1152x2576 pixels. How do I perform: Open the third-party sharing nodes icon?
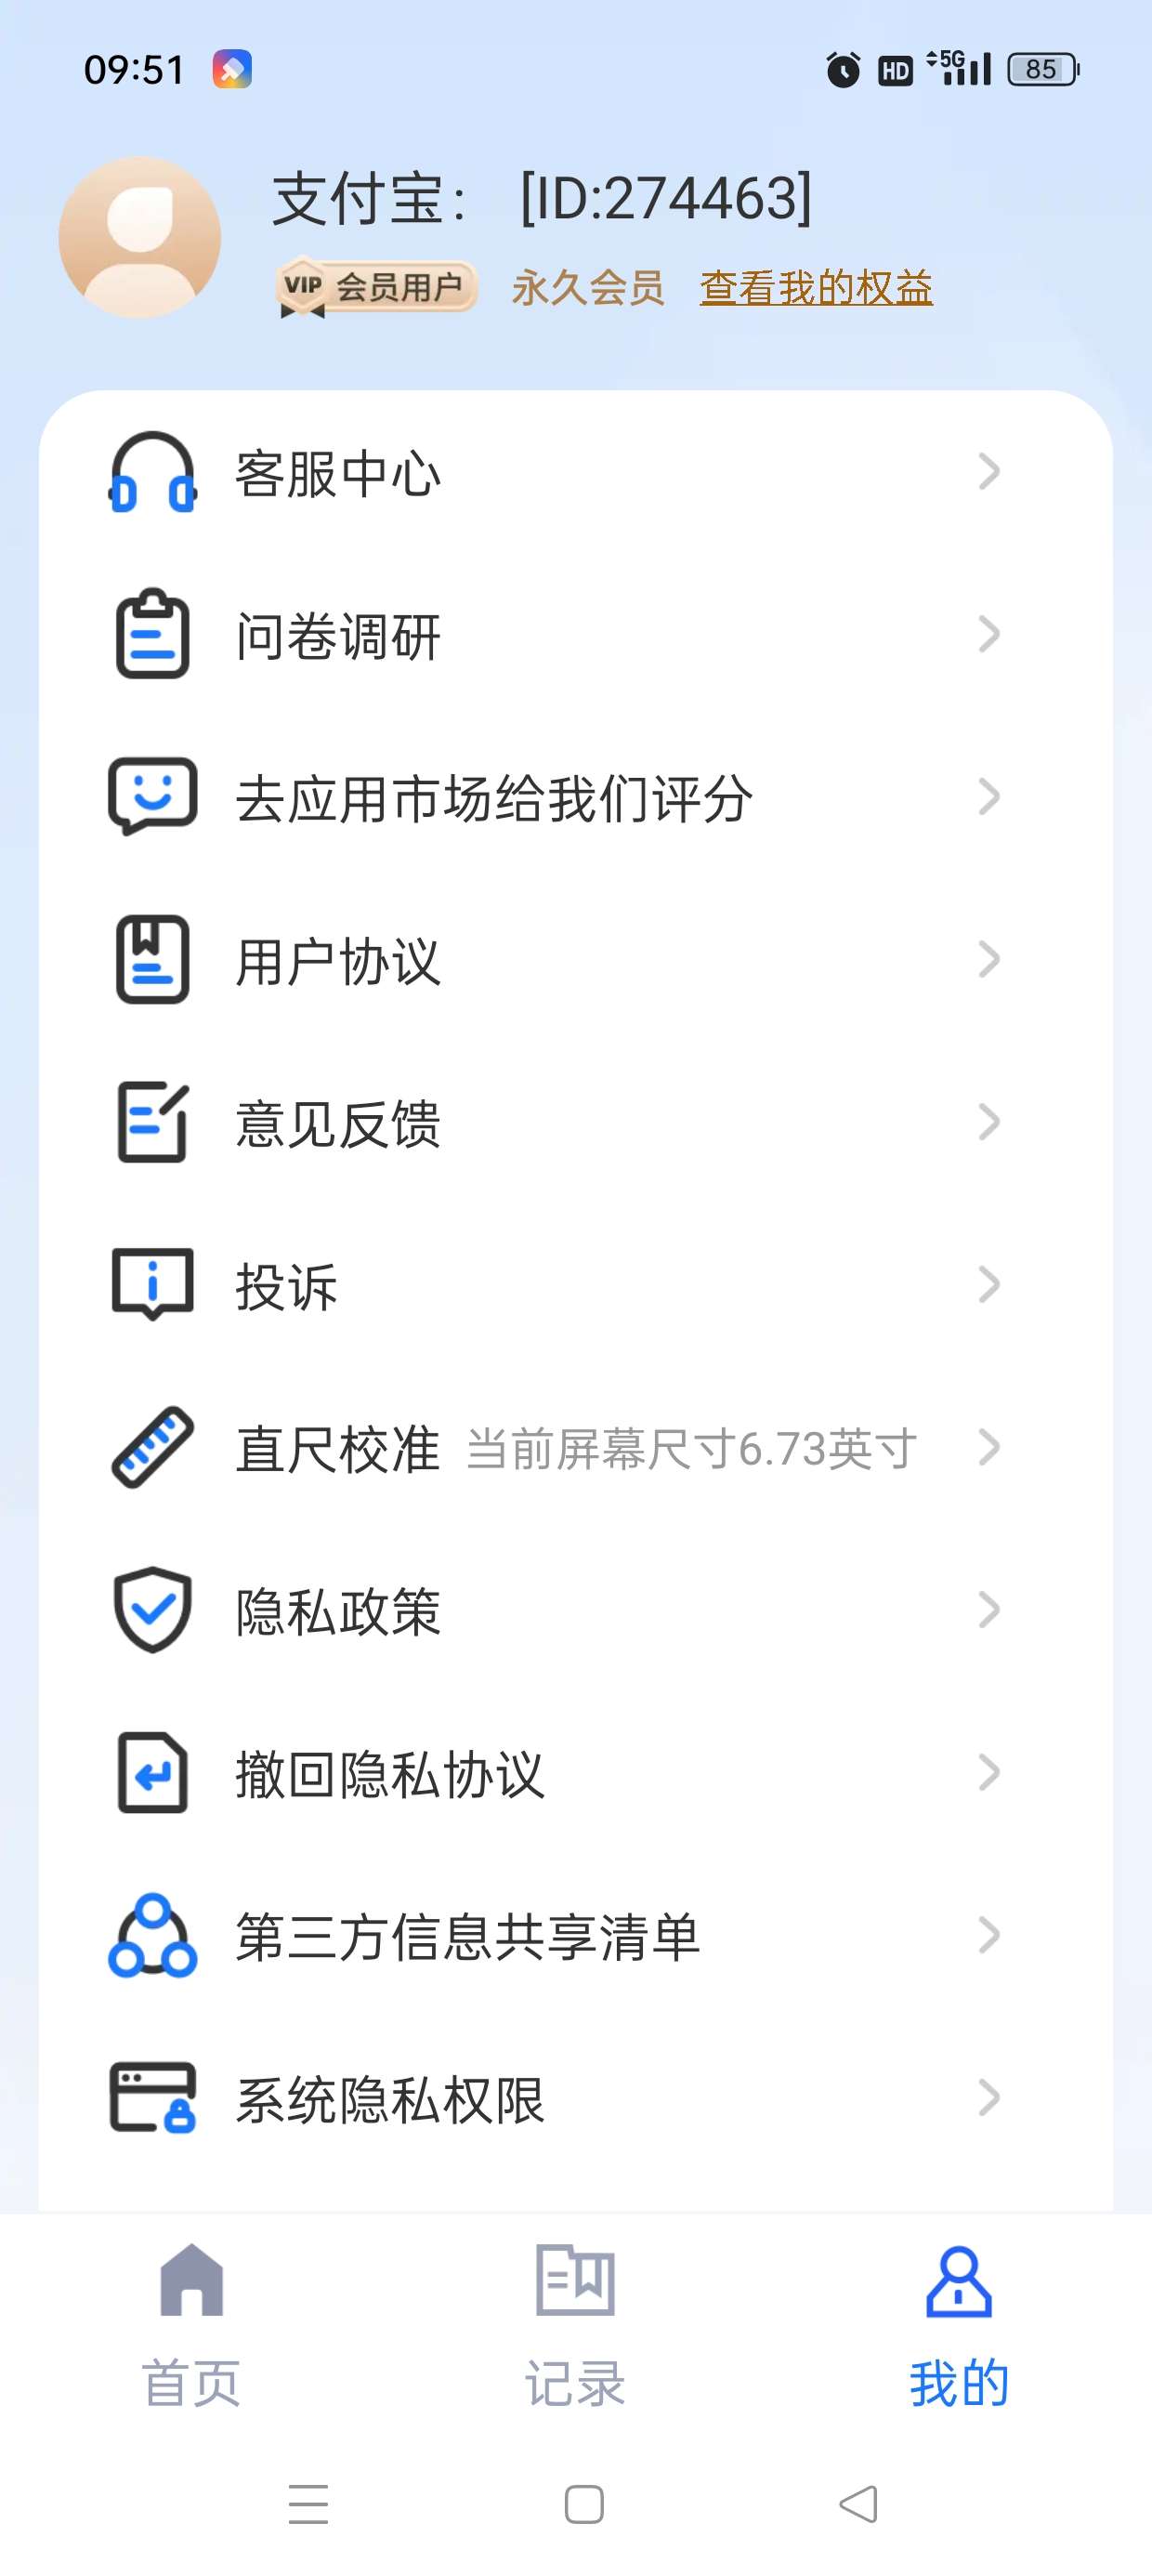tap(152, 1935)
